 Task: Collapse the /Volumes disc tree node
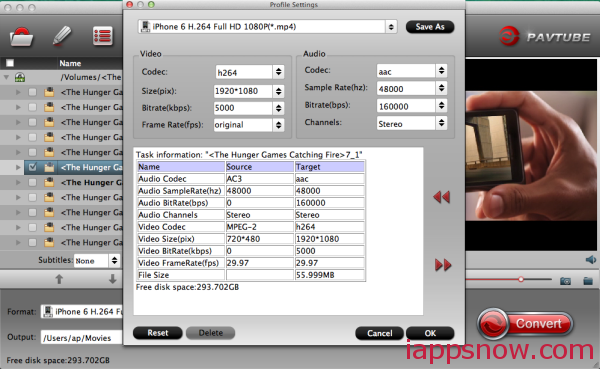7,77
